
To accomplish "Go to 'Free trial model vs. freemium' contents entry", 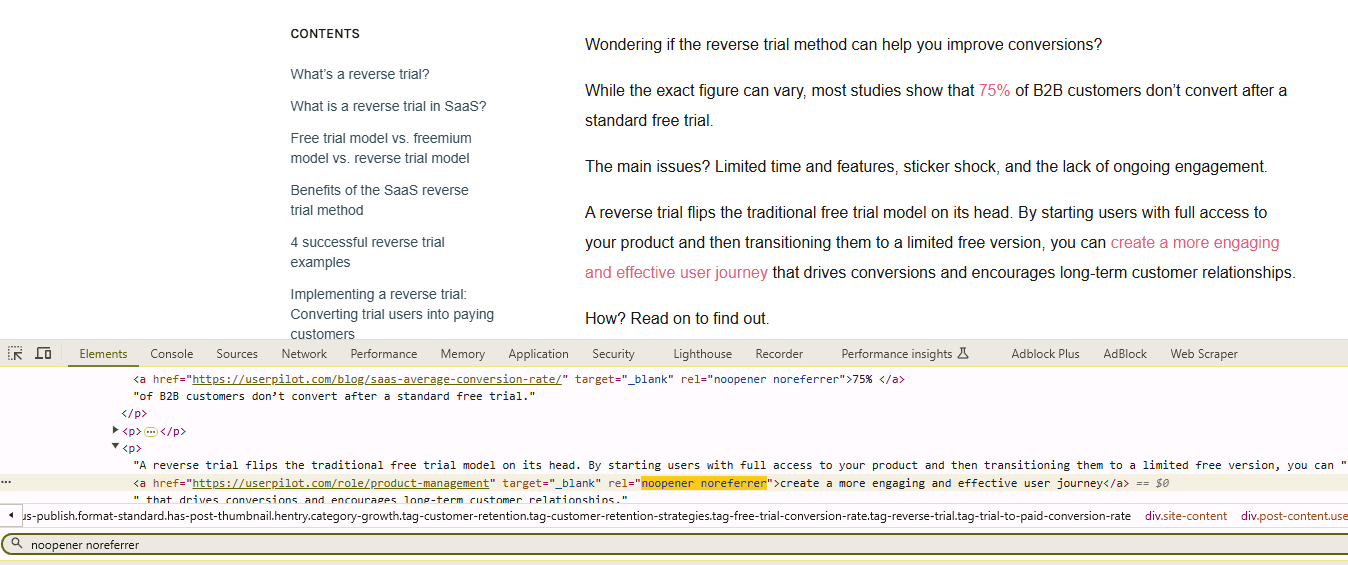I will coord(381,148).
